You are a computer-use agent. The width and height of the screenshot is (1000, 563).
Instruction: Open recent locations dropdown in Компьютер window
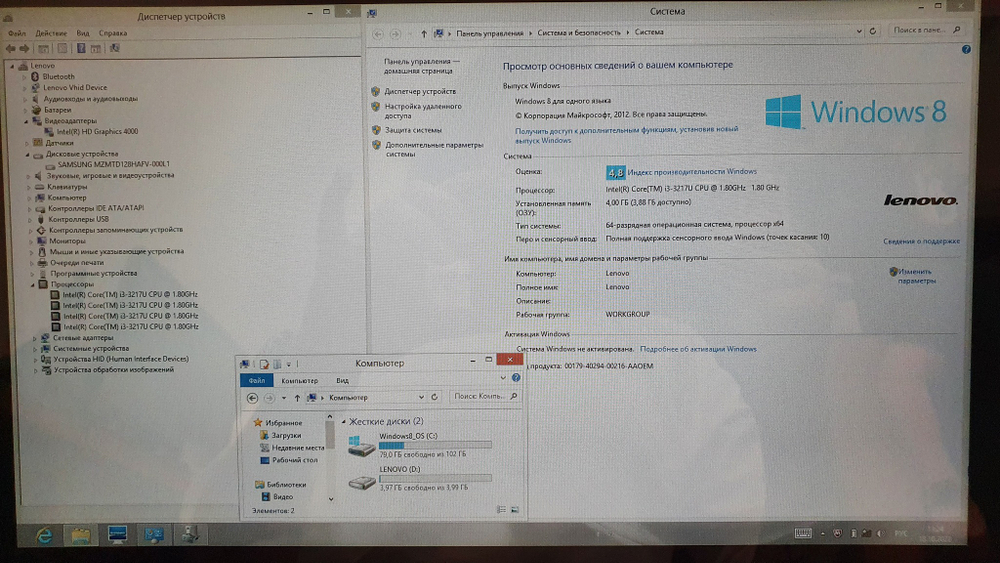[x=284, y=398]
